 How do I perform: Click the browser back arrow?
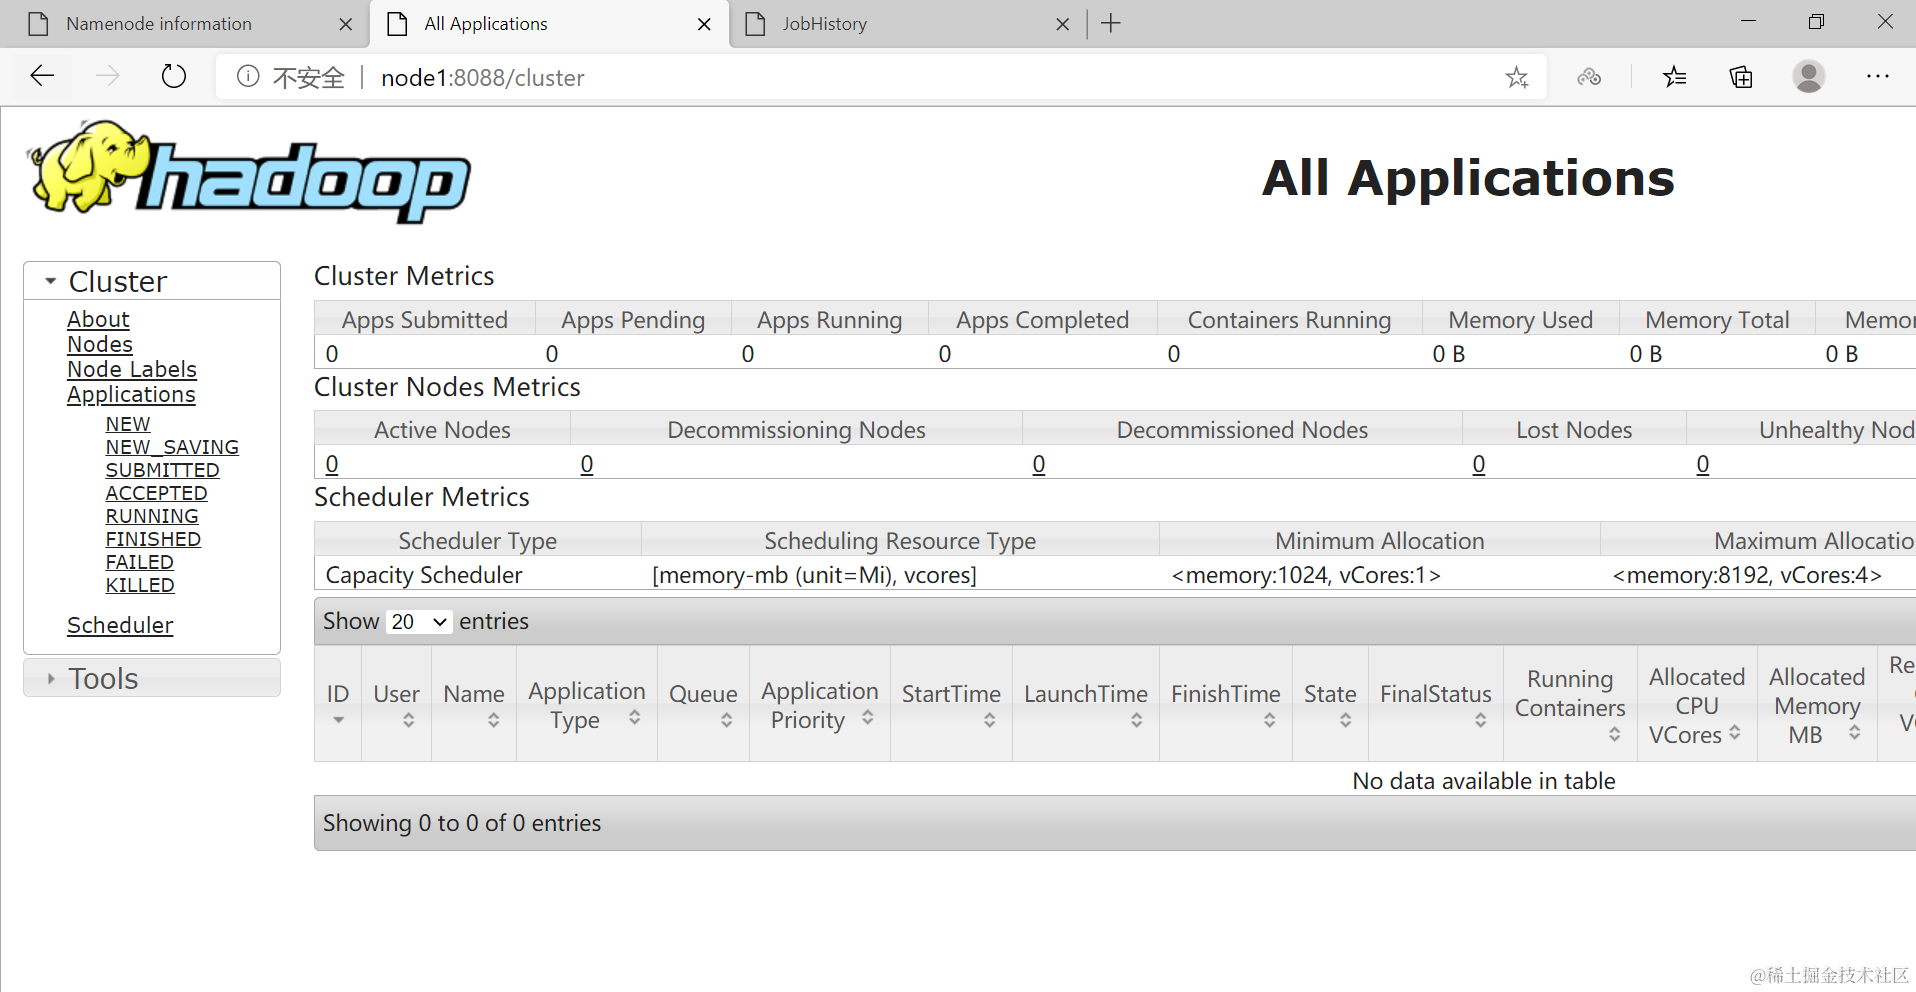pyautogui.click(x=41, y=76)
